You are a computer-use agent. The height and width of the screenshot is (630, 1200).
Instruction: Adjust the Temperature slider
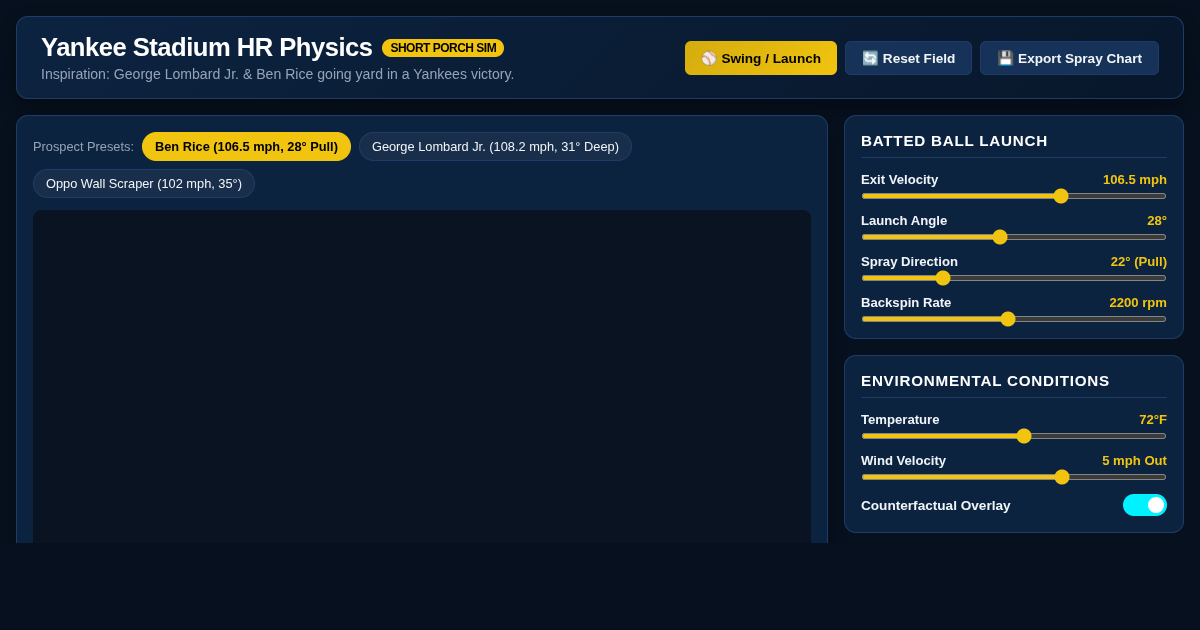point(1014,436)
